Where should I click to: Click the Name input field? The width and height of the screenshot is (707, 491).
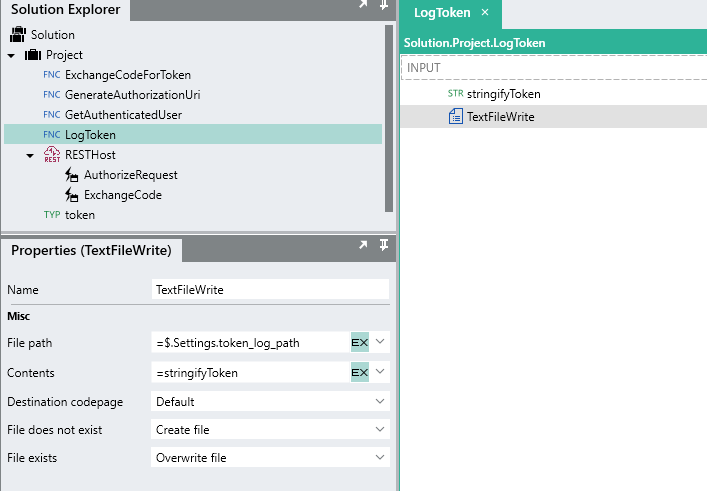[x=270, y=289]
